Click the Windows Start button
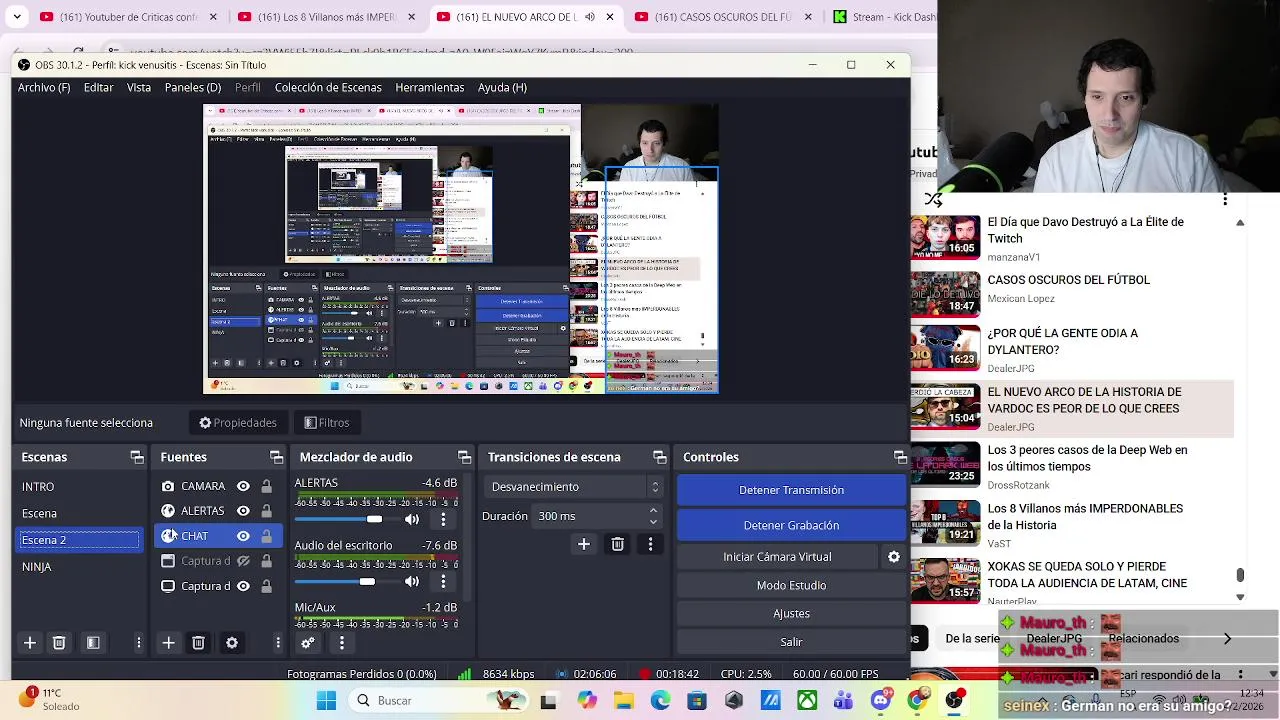This screenshot has height=720, width=1280. click(x=326, y=701)
